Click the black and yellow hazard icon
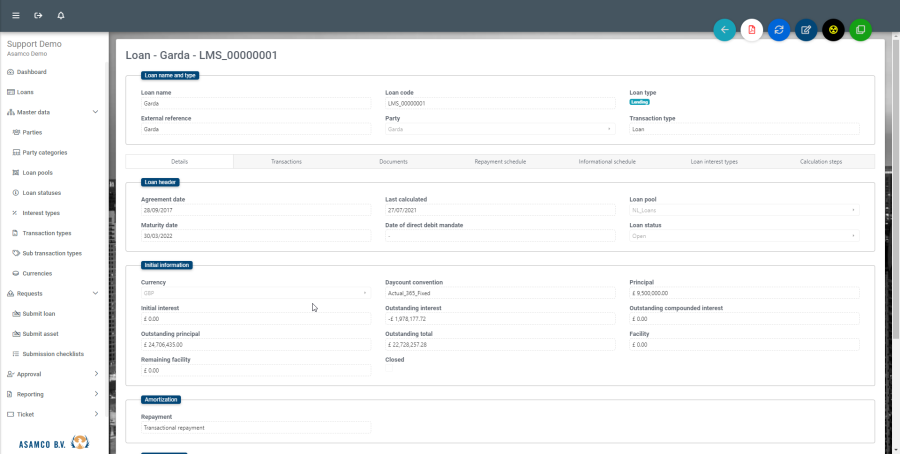This screenshot has width=900, height=454. (x=833, y=30)
